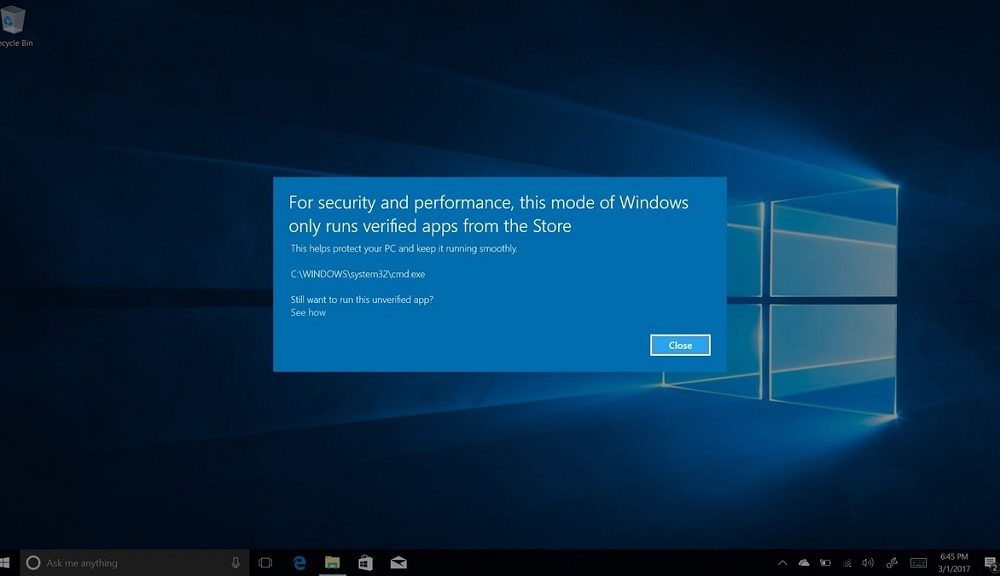The image size is (1000, 576).
Task: Open File Explorer from the taskbar
Action: [x=332, y=563]
